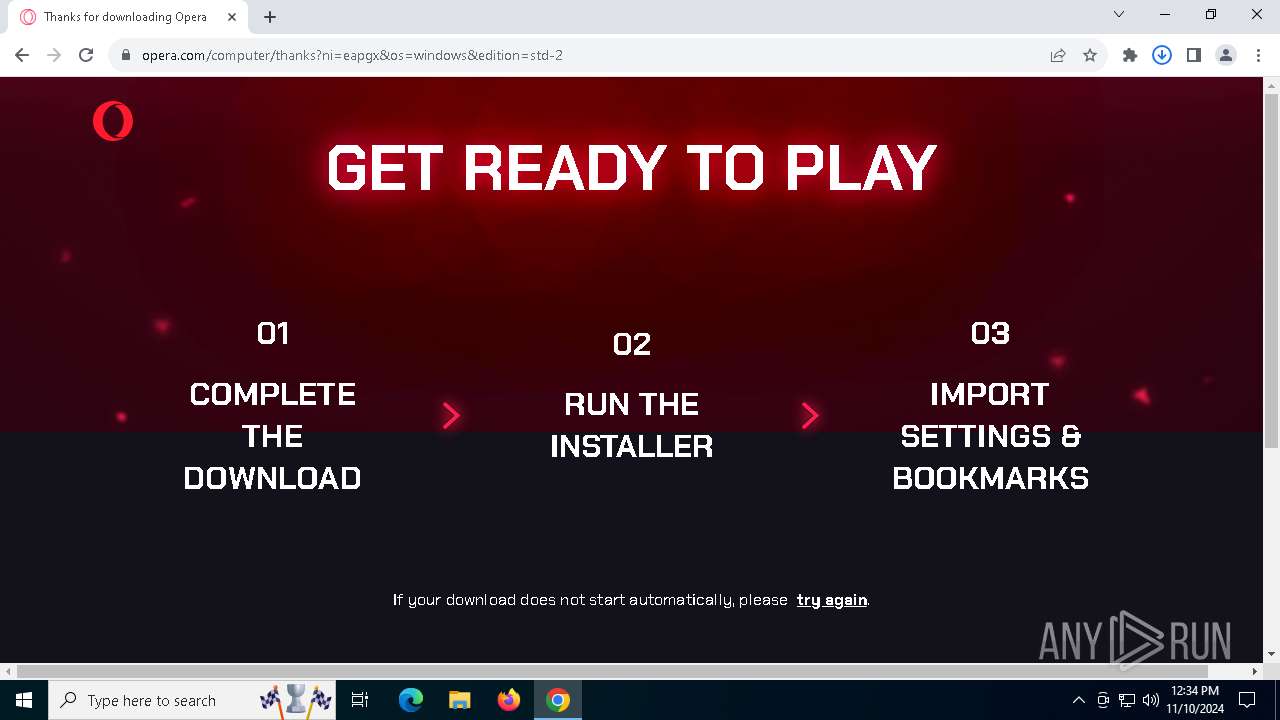Click the 'GET READY TO PLAY' heading
Image resolution: width=1280 pixels, height=720 pixels.
(x=632, y=167)
